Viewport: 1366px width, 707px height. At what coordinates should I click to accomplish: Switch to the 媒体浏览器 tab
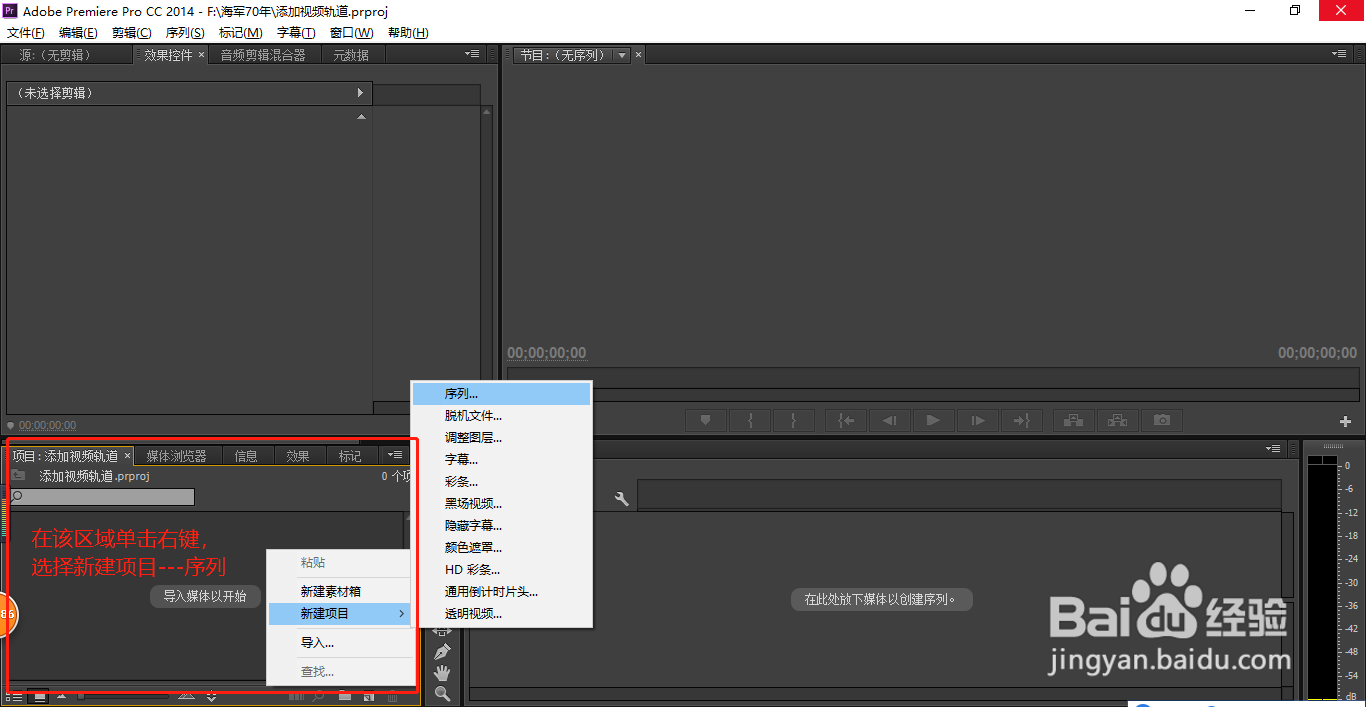176,456
